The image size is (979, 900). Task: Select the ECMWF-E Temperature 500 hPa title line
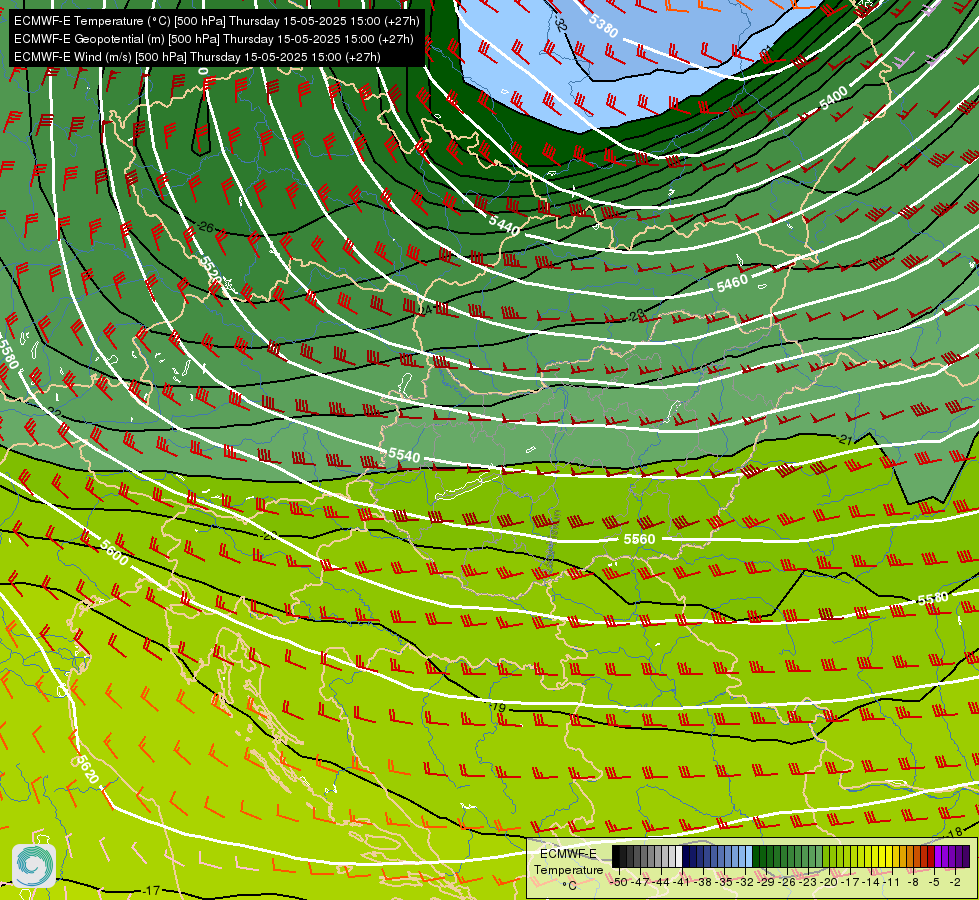click(216, 21)
